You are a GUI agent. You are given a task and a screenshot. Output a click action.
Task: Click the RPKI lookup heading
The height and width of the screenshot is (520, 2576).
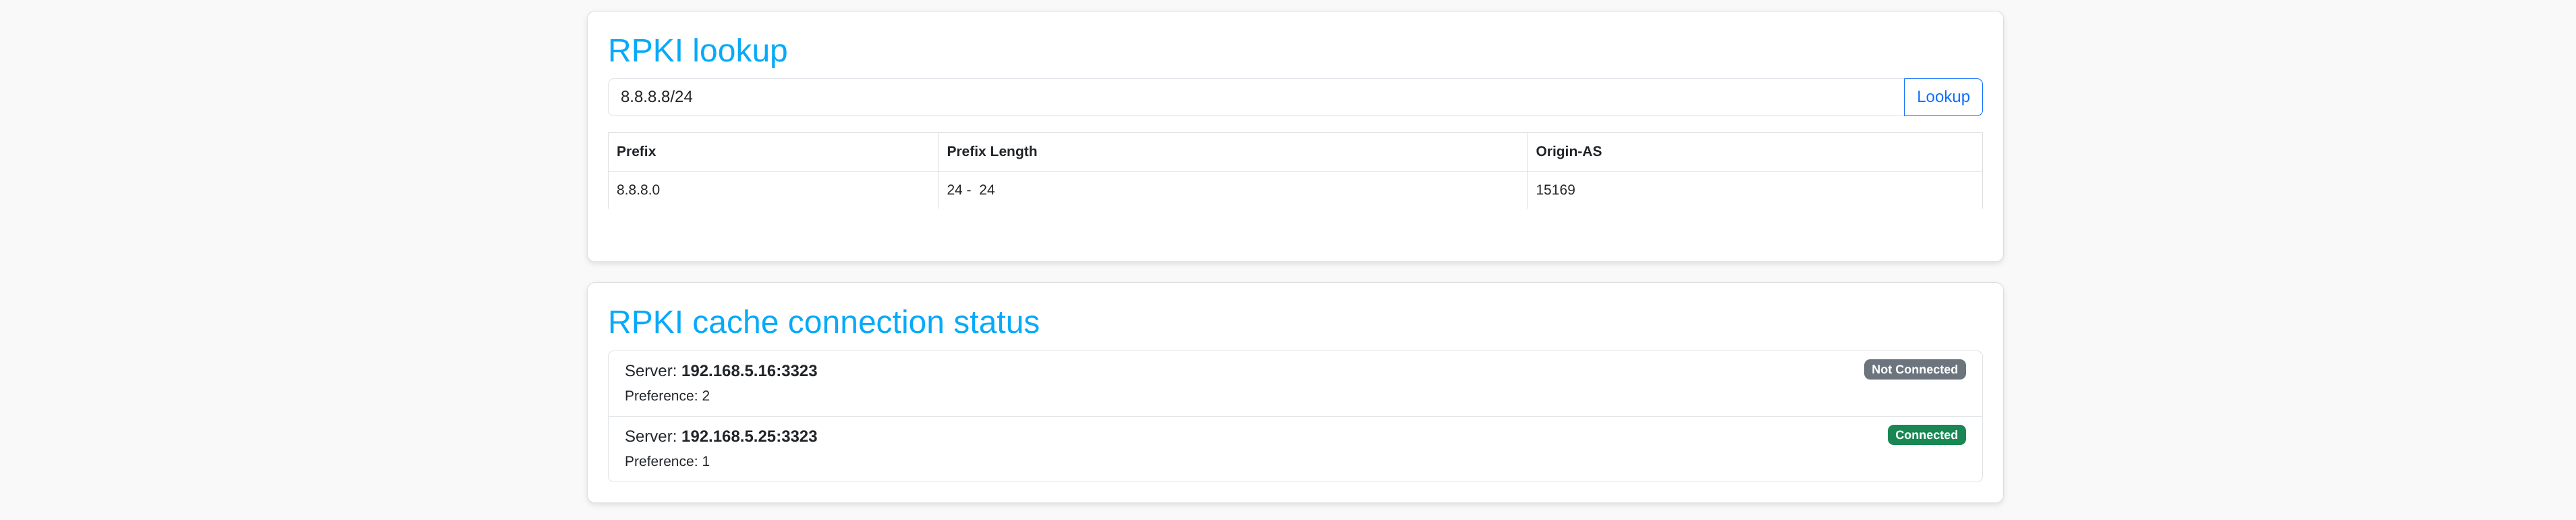click(697, 50)
